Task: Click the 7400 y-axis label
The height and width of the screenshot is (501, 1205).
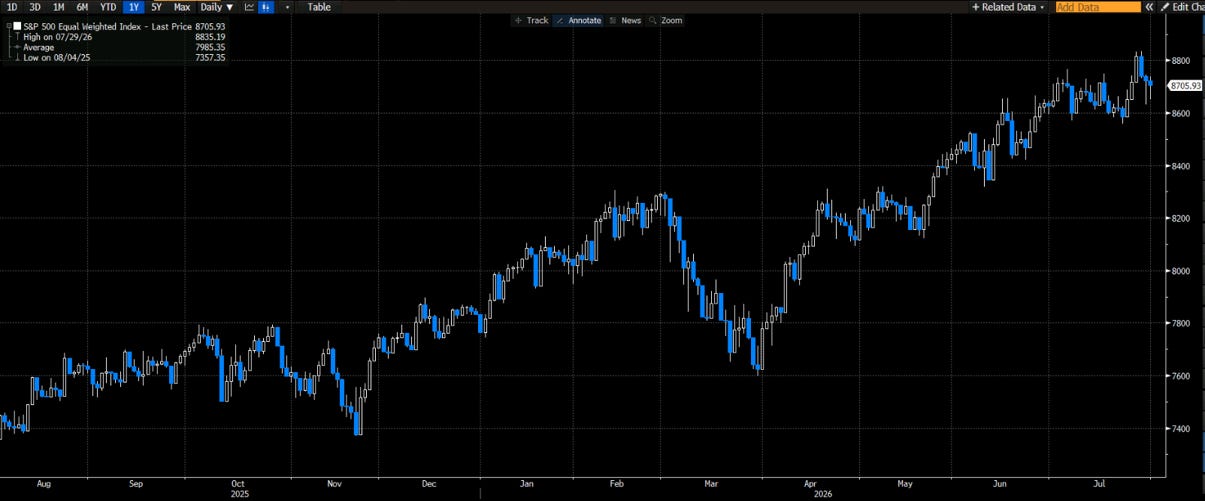Action: click(x=1180, y=429)
